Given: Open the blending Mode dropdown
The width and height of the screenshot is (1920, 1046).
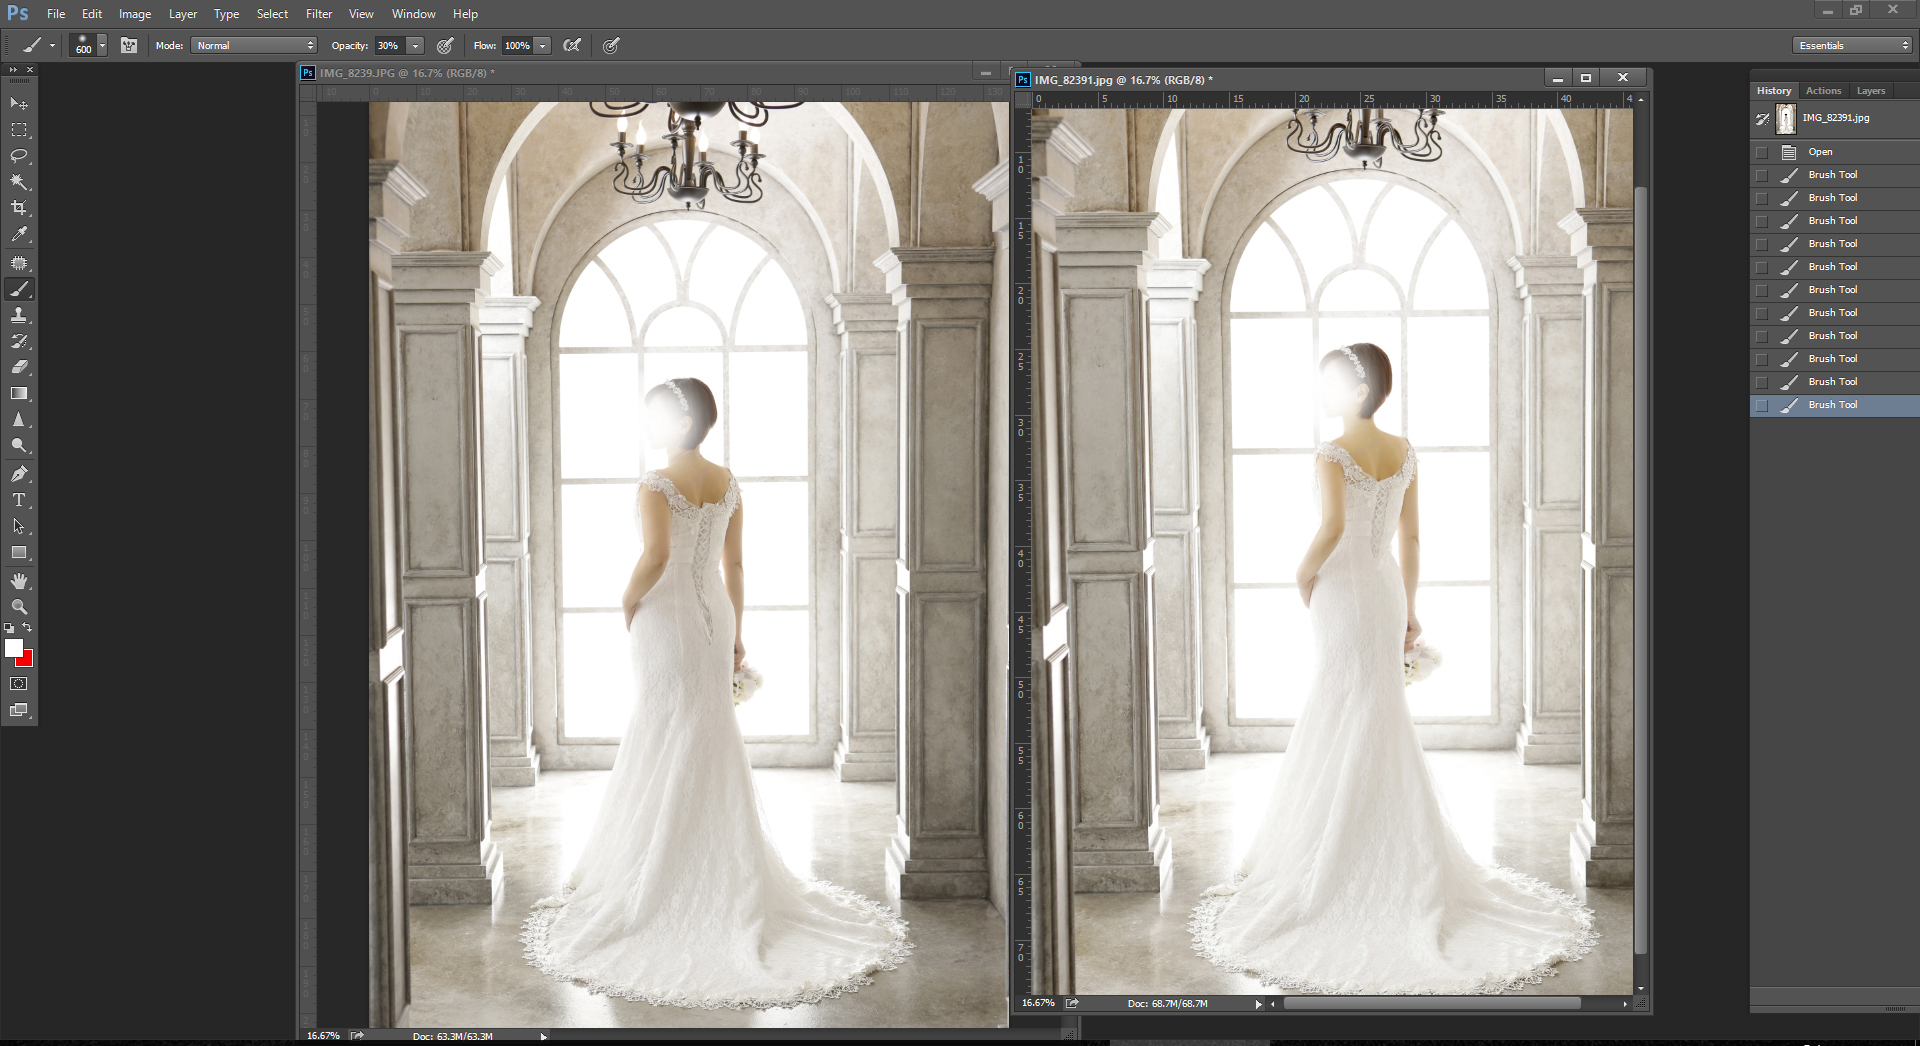Looking at the screenshot, I should pos(254,45).
